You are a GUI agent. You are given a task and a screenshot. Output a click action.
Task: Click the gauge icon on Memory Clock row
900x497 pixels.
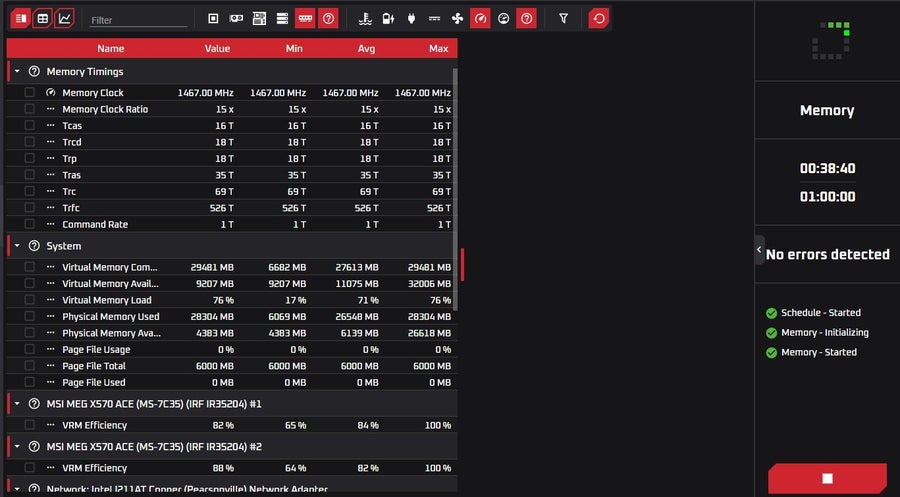(51, 92)
